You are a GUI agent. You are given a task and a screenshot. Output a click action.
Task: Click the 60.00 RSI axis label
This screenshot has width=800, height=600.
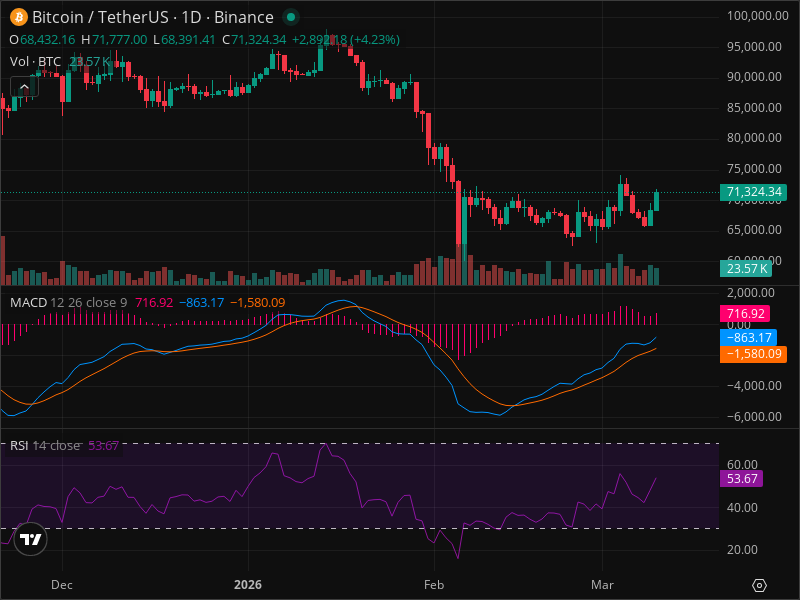742,464
